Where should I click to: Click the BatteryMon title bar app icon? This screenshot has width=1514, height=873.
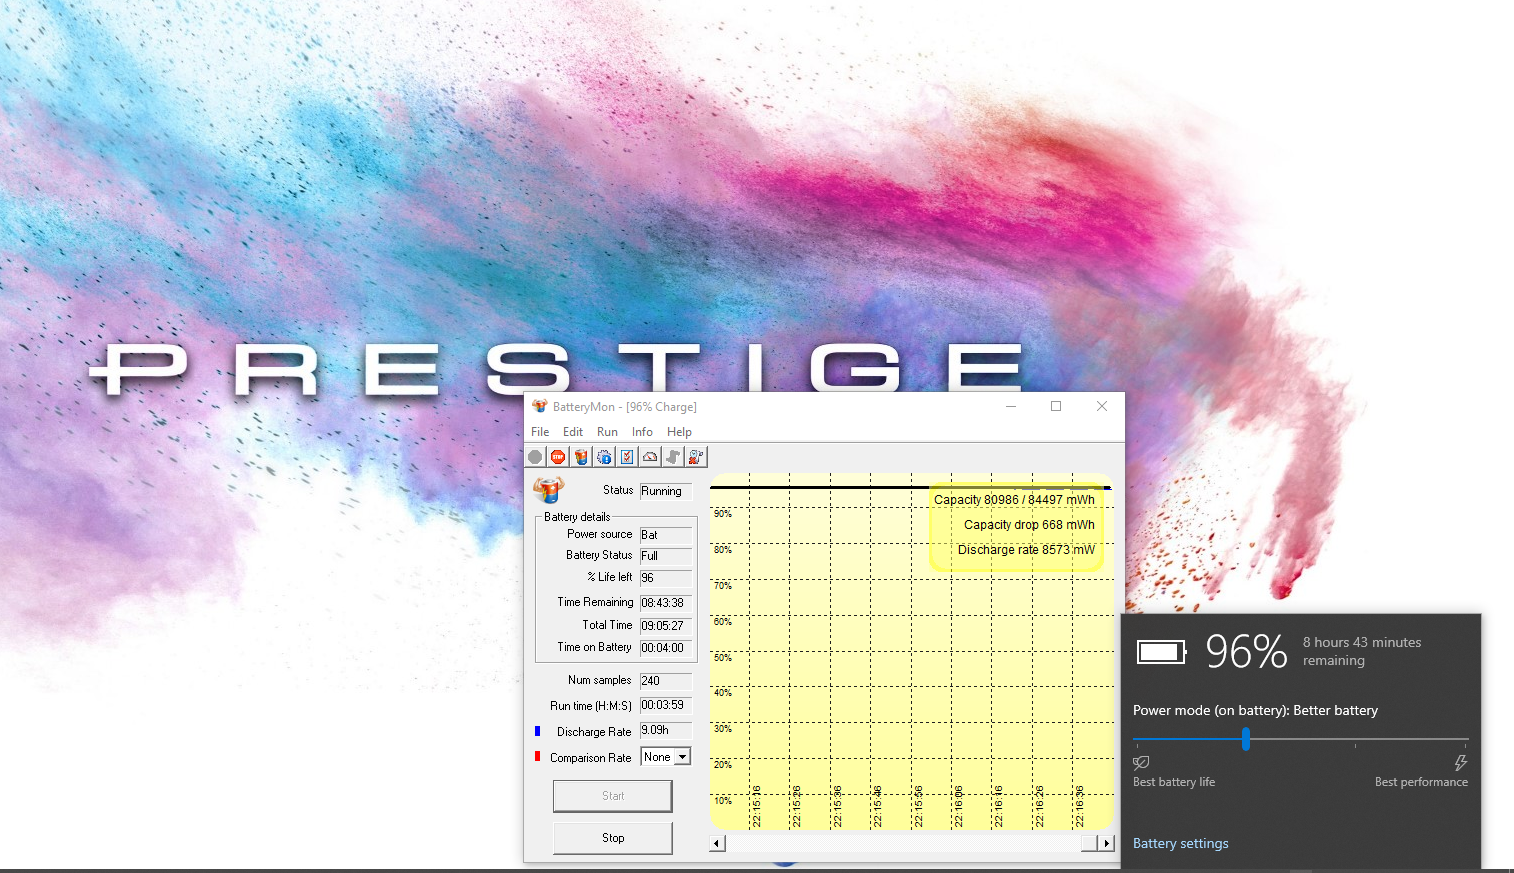(540, 406)
